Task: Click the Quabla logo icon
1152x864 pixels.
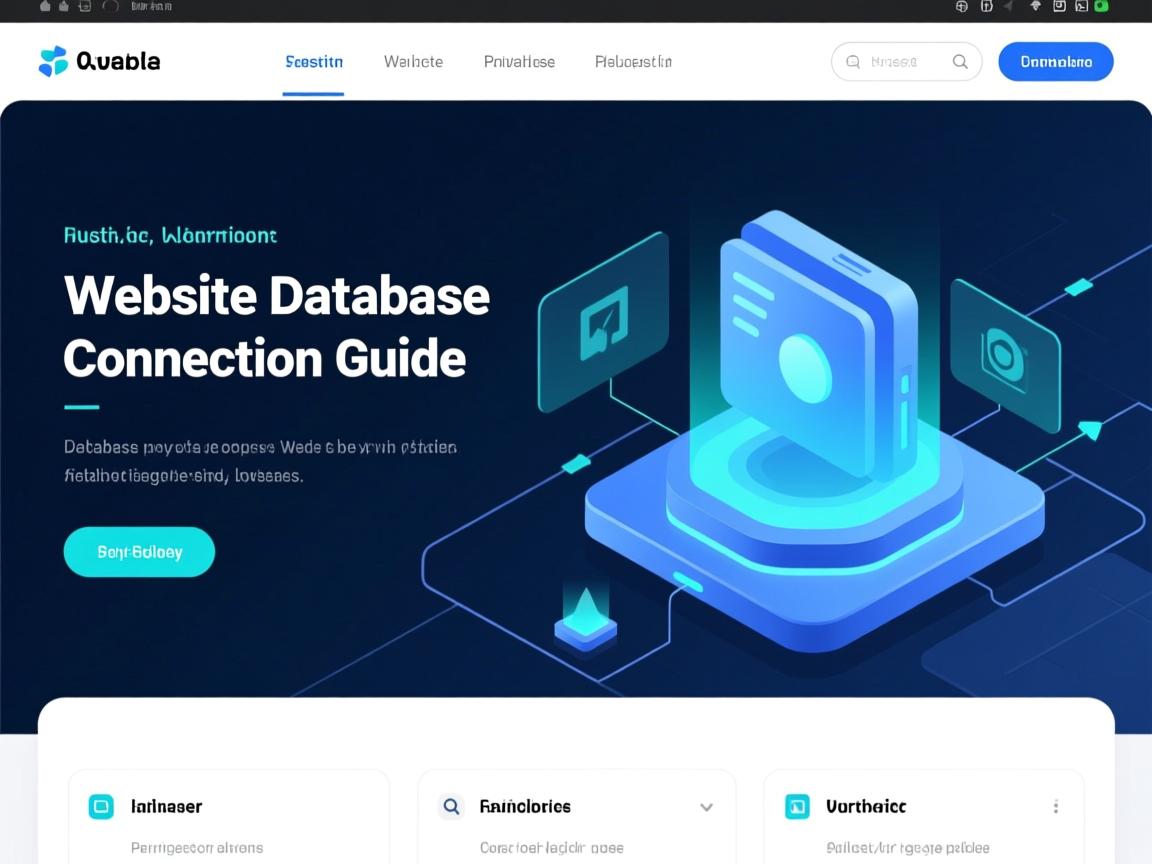Action: tap(53, 61)
